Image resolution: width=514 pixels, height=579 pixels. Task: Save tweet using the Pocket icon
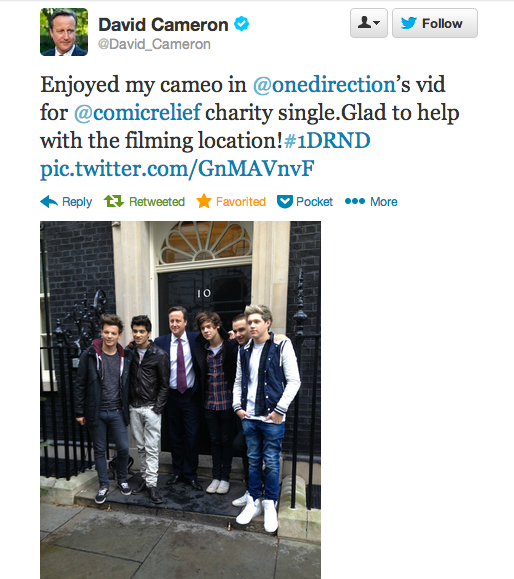point(285,202)
